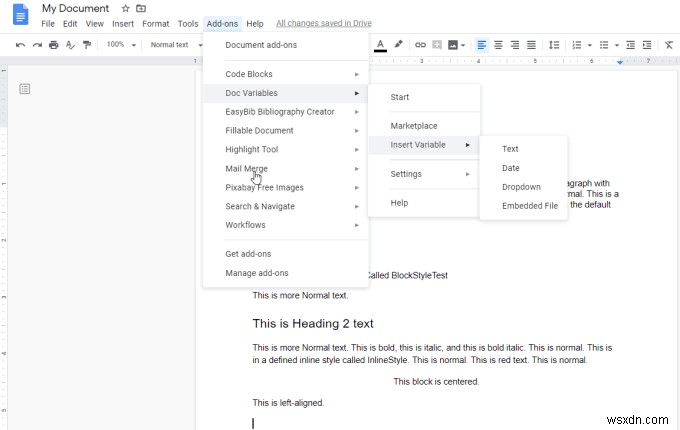Toggle right align
The height and width of the screenshot is (430, 680).
click(x=515, y=45)
